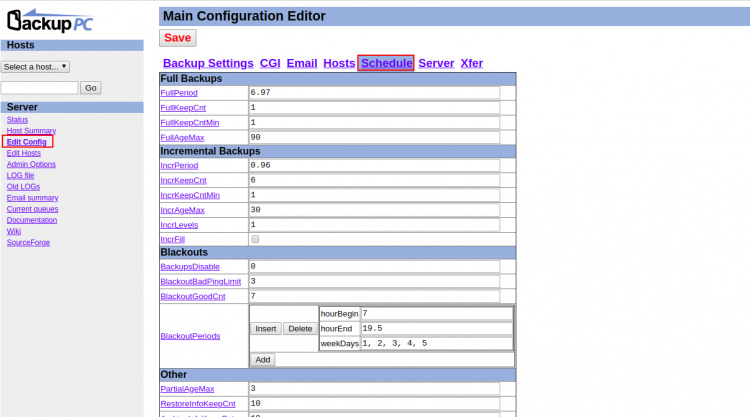Open the Xfer configuration tab
The image size is (750, 417).
click(471, 63)
